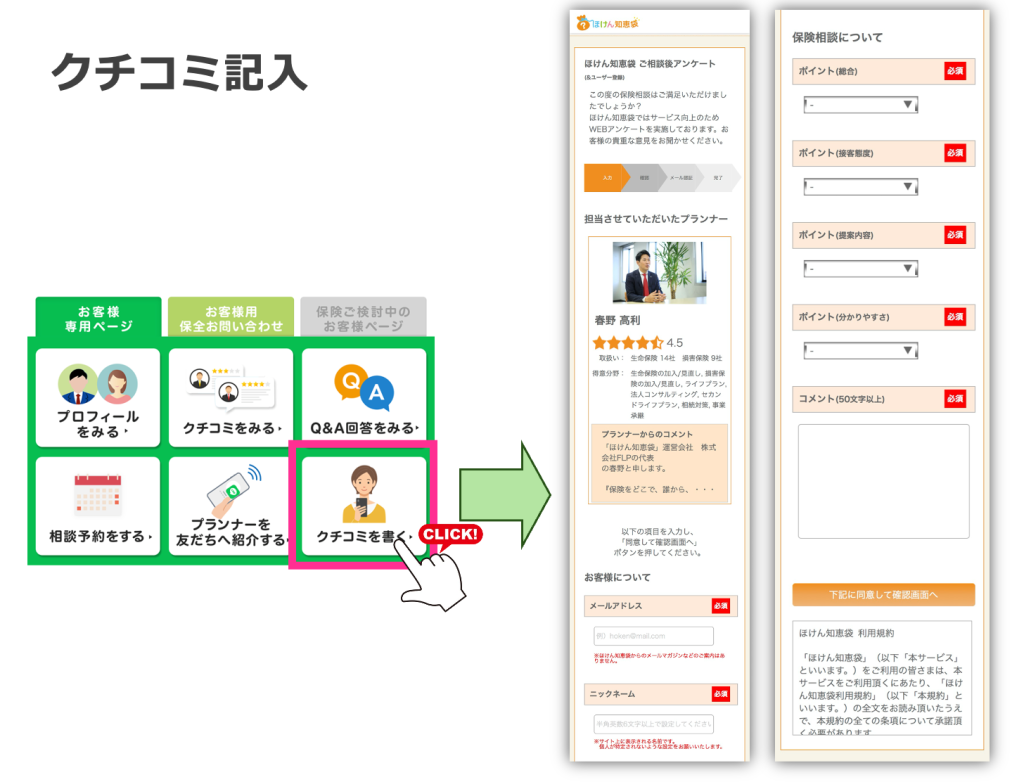Viewport: 1024px width, 782px height.
Task: Open the 相談予約をする calendar tile
Action: 98,506
